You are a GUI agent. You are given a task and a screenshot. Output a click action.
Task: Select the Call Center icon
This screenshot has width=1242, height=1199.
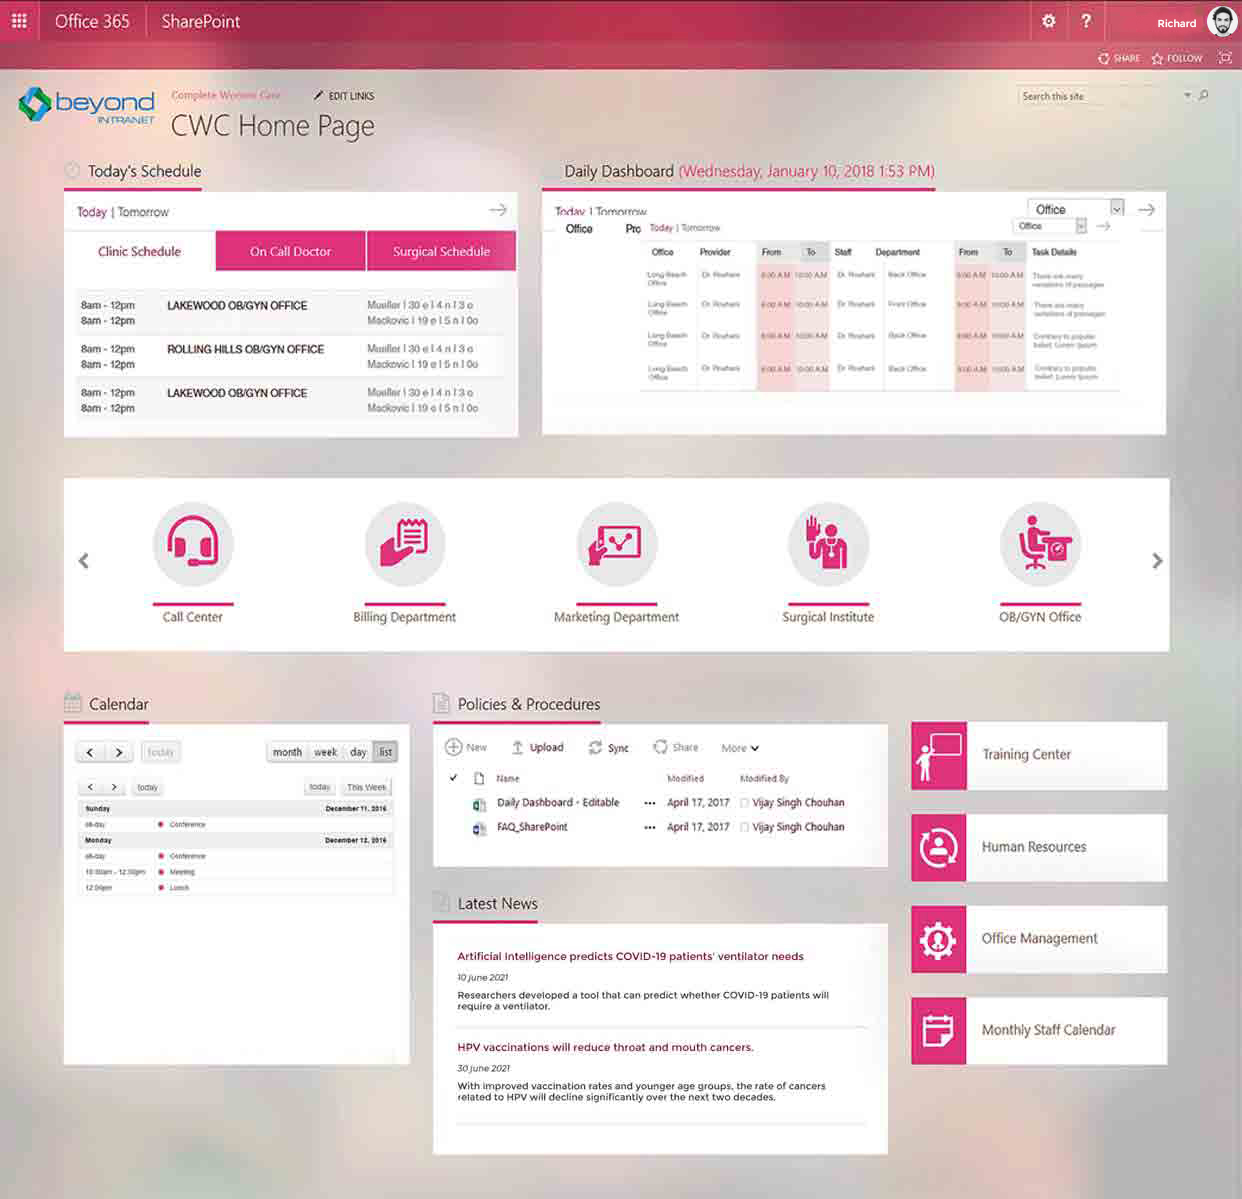point(193,544)
